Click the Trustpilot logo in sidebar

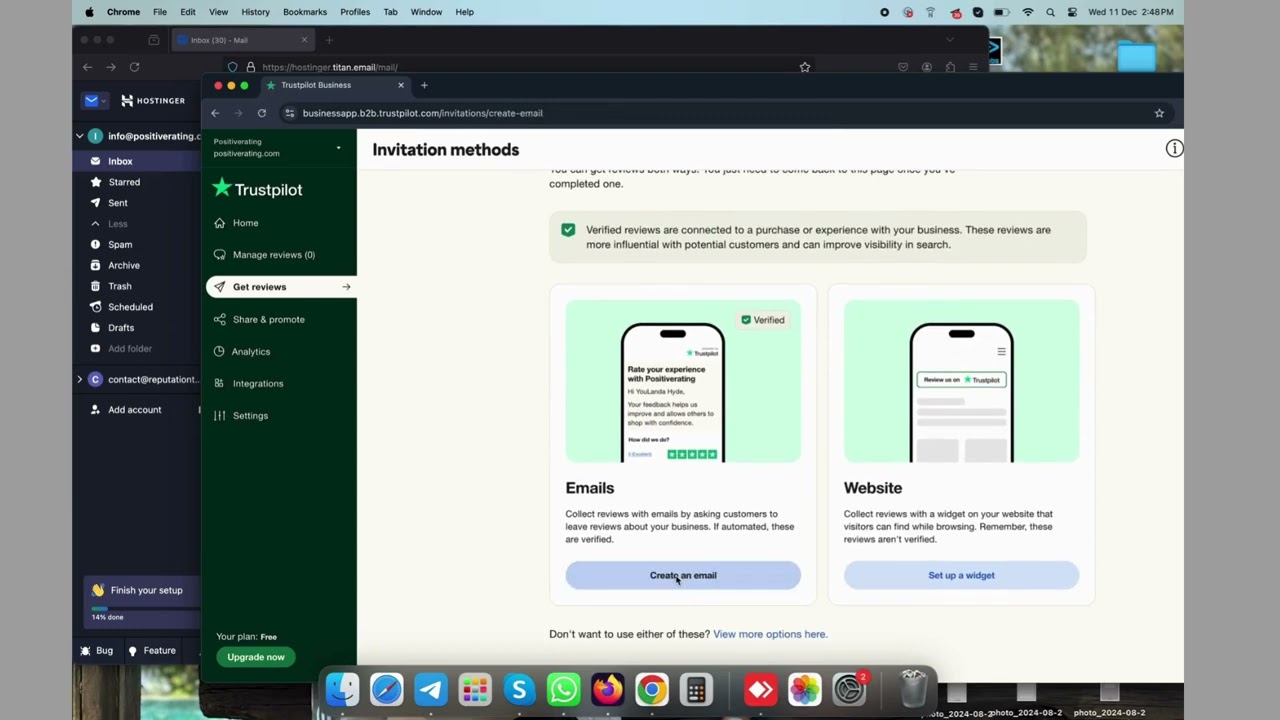[x=257, y=189]
